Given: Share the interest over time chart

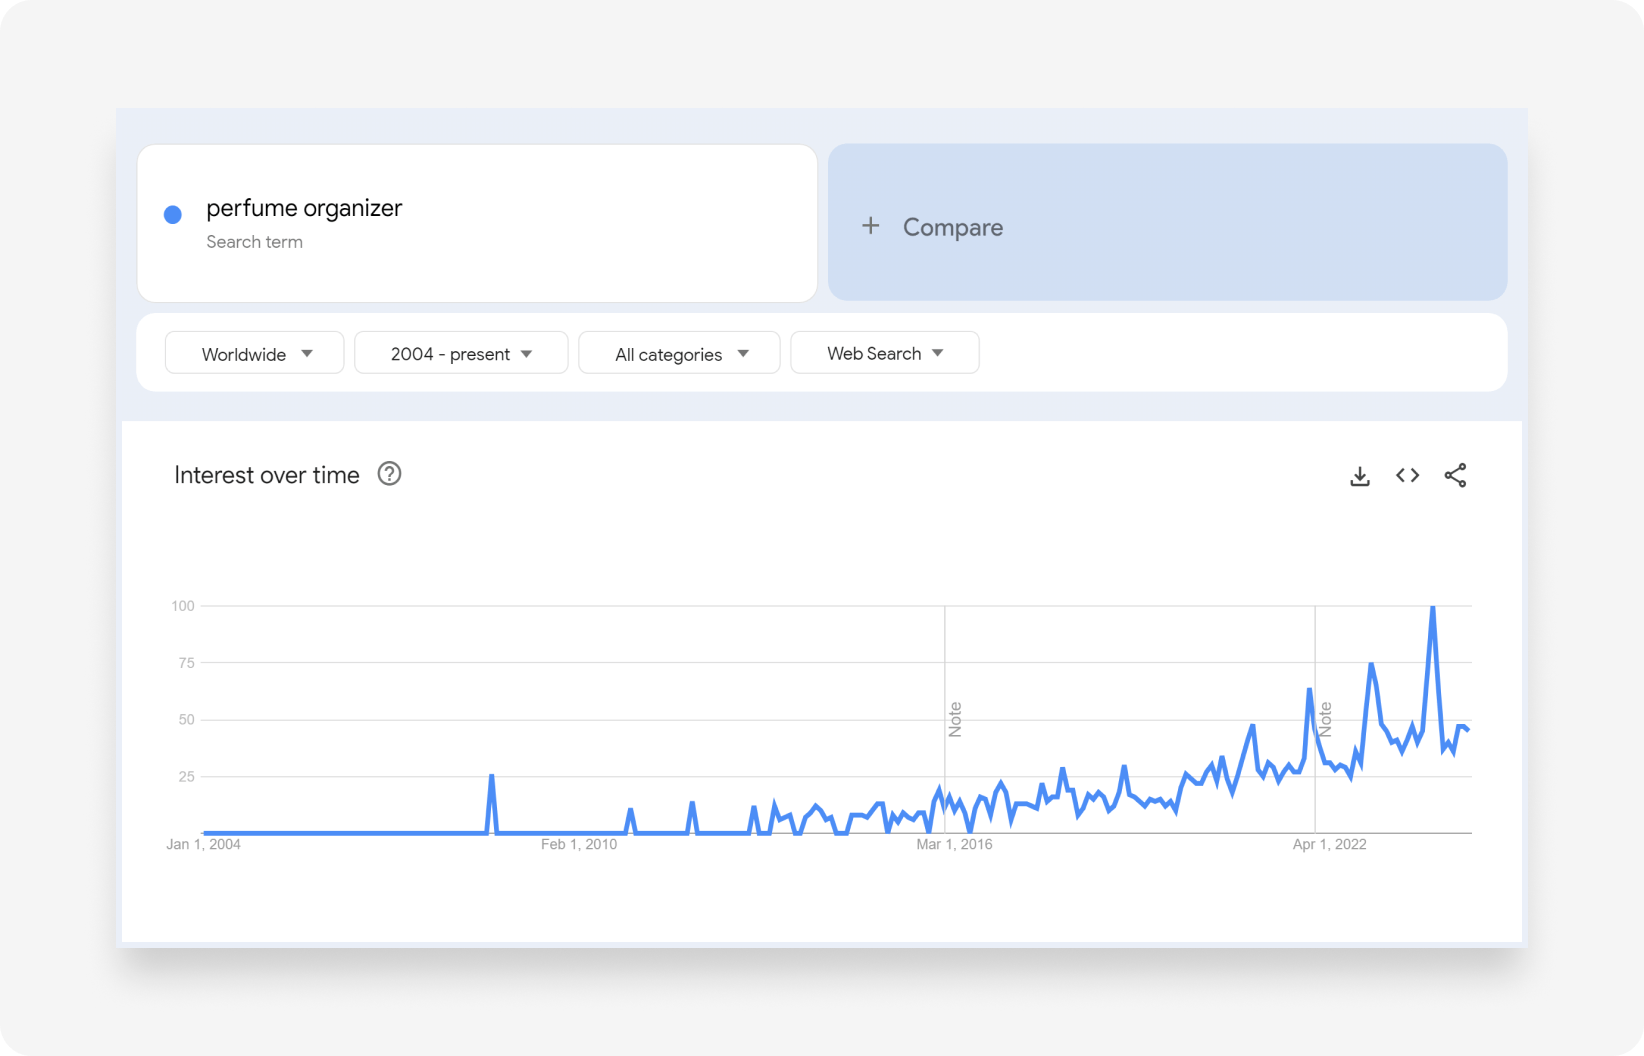Looking at the screenshot, I should coord(1455,476).
